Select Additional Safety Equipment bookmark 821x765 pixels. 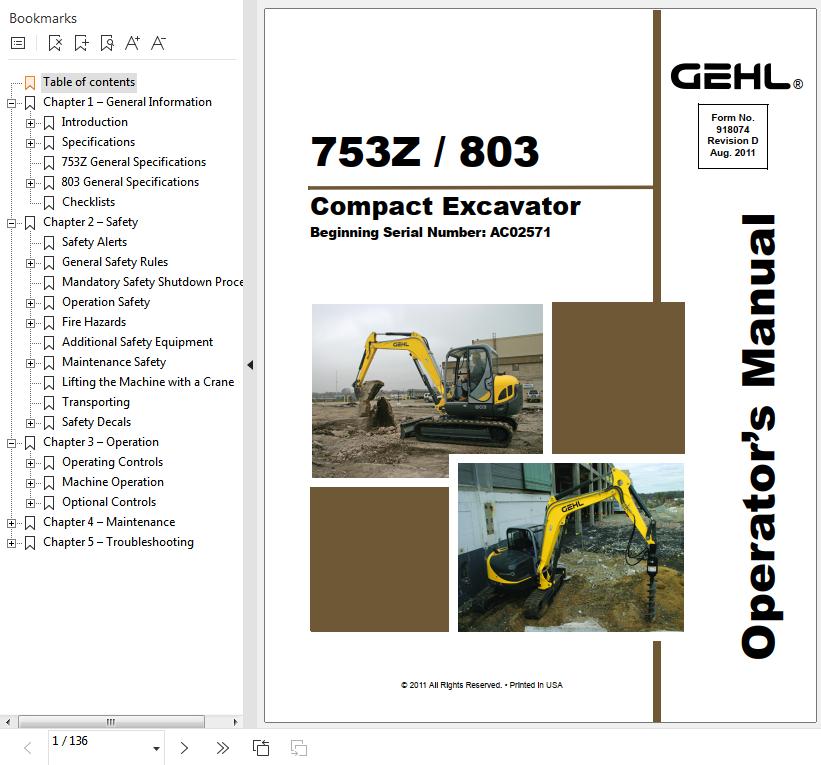coord(137,342)
